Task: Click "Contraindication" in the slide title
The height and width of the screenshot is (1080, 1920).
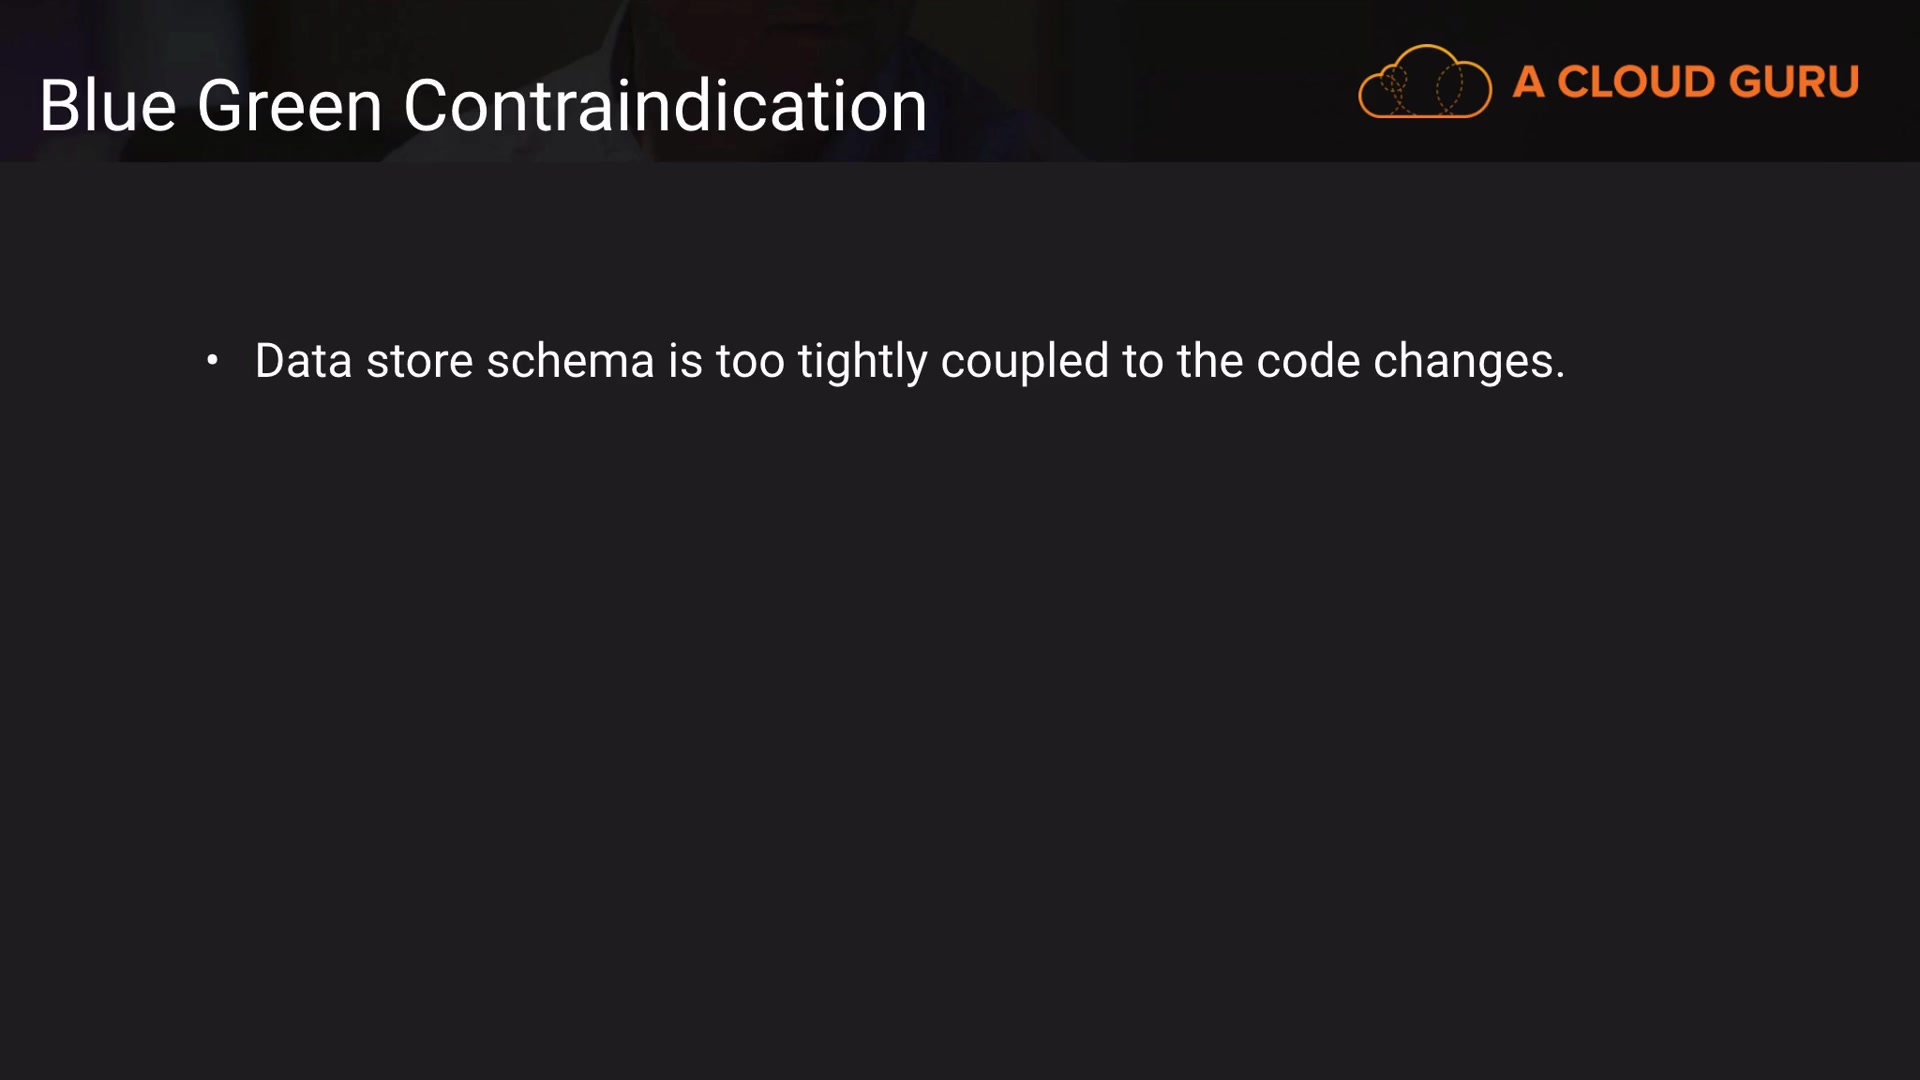Action: [665, 106]
